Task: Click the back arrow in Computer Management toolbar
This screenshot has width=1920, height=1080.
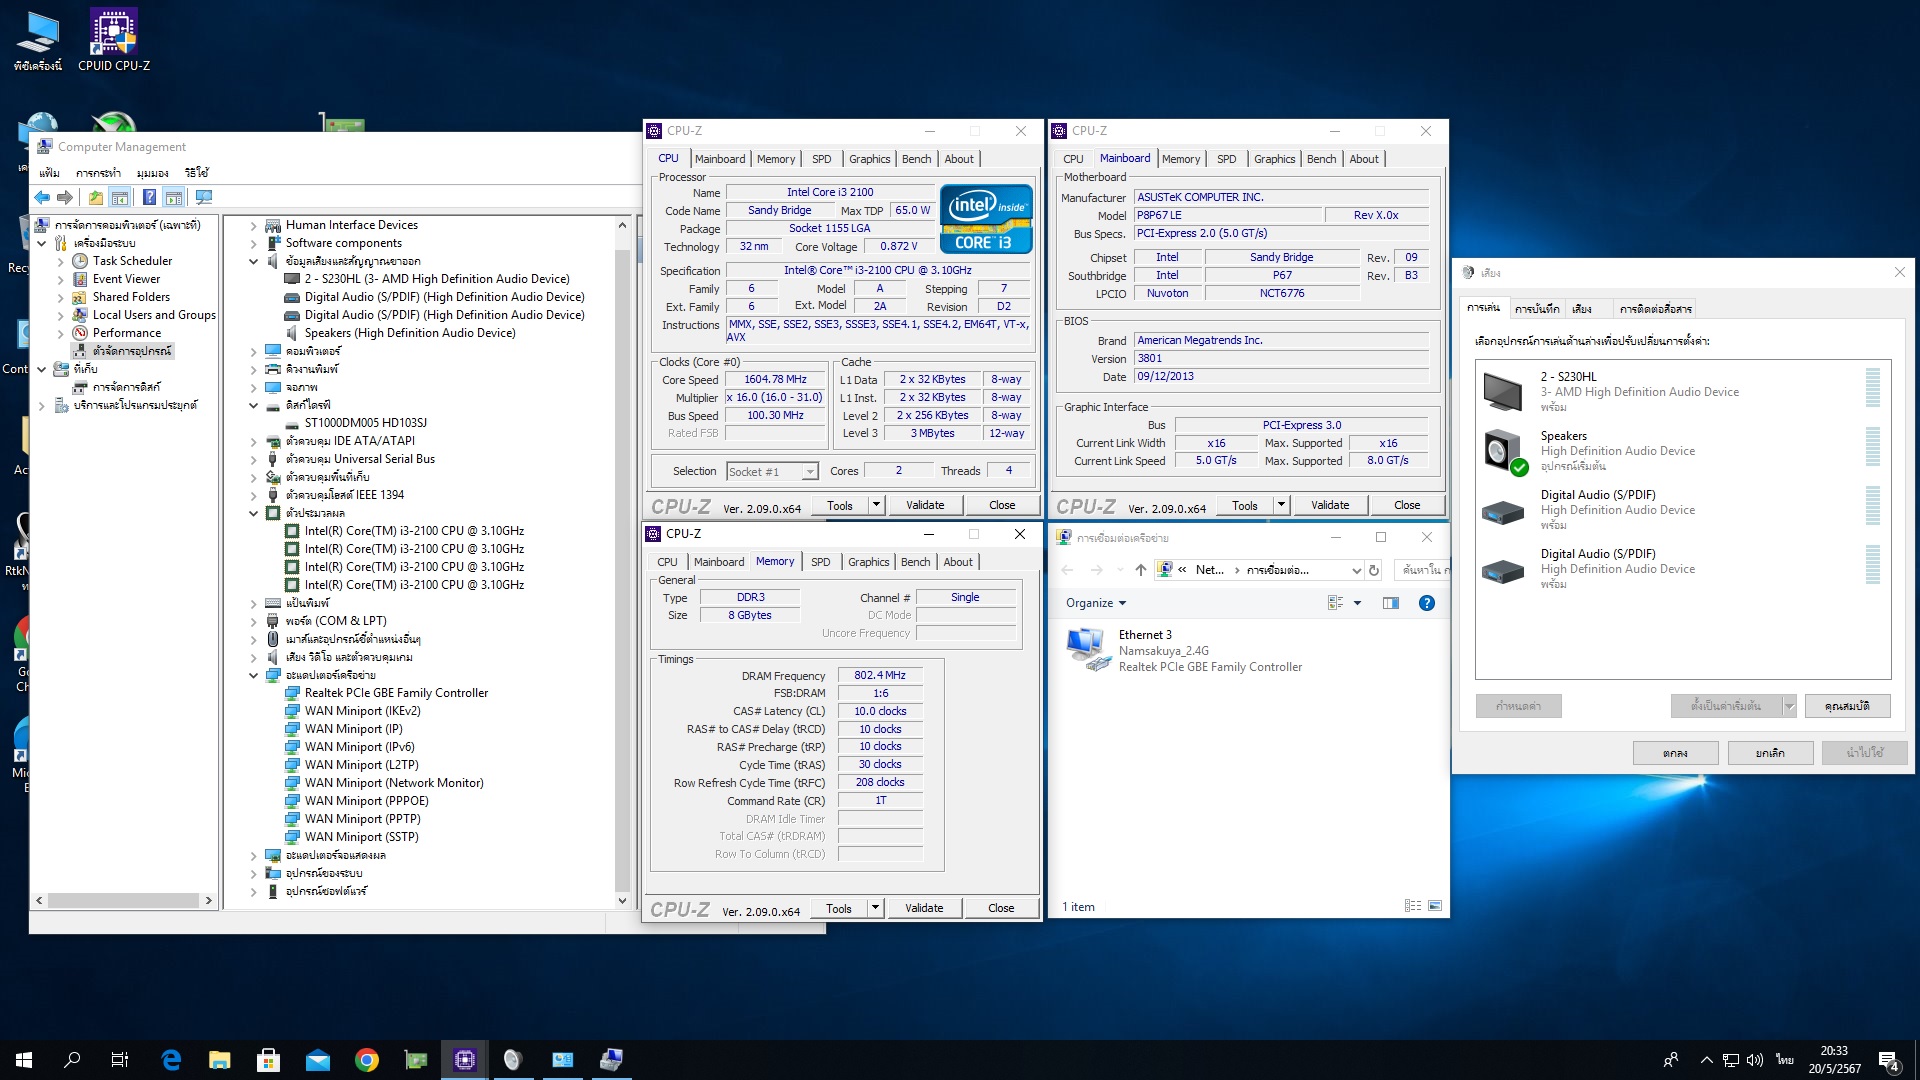Action: pyautogui.click(x=42, y=197)
